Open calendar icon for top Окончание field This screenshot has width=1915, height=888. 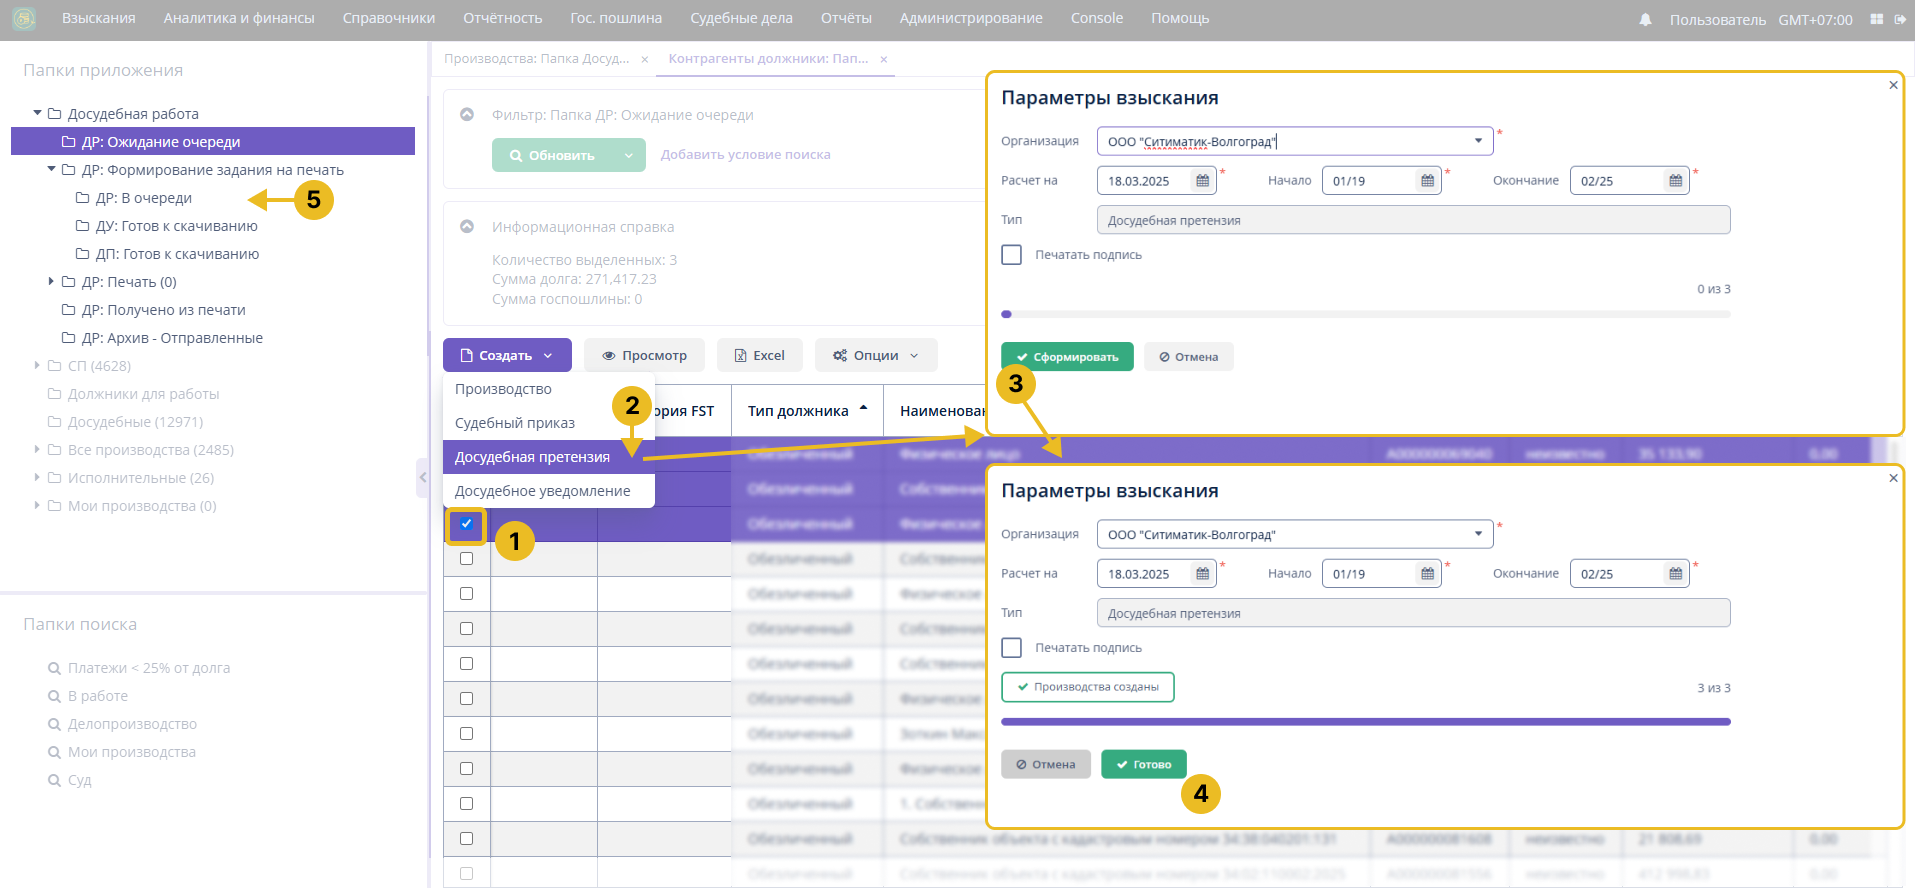click(x=1675, y=181)
